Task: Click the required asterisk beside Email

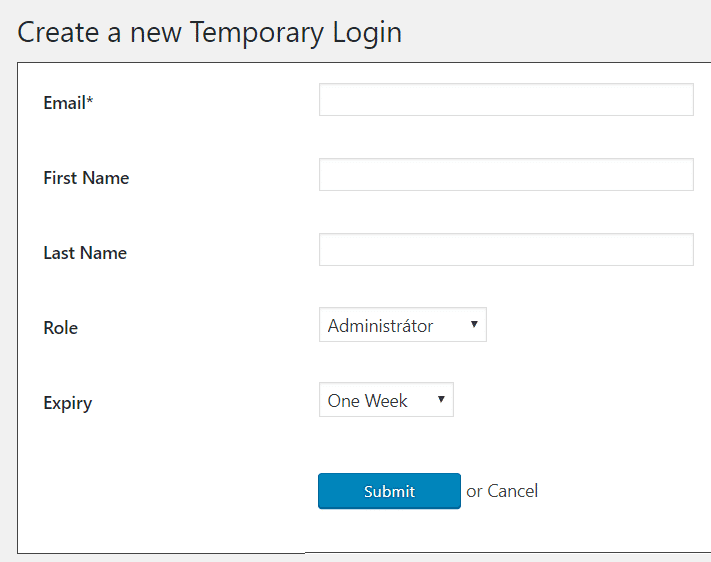Action: pyautogui.click(x=90, y=101)
